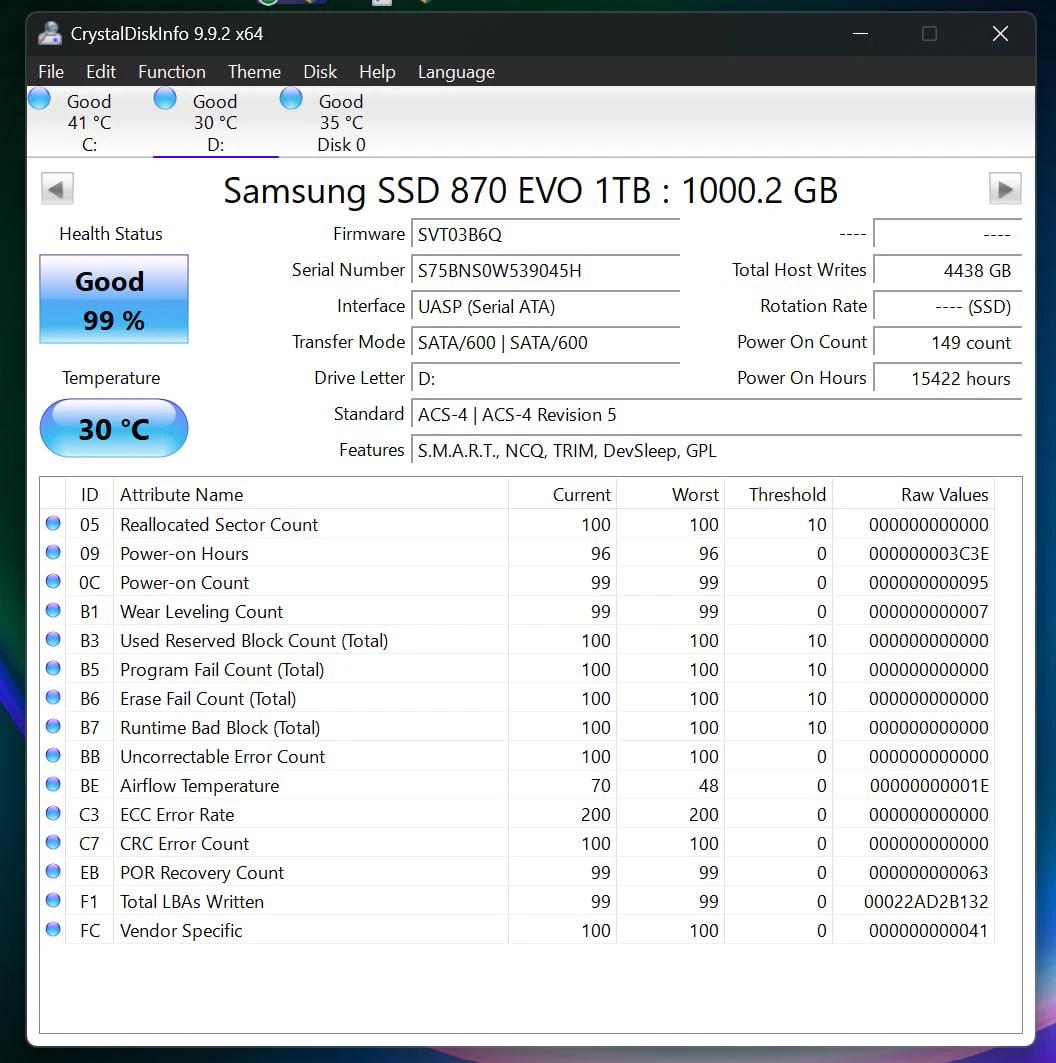Click status dot of POR Recovery Count
This screenshot has width=1056, height=1063.
pyautogui.click(x=53, y=871)
